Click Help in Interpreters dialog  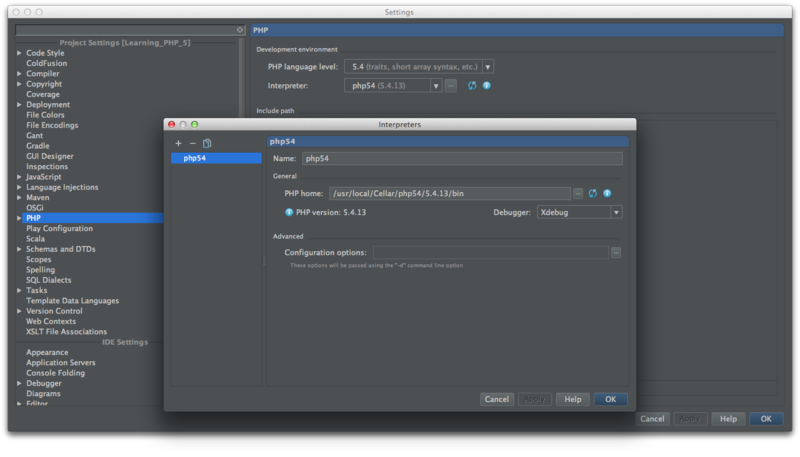point(572,399)
